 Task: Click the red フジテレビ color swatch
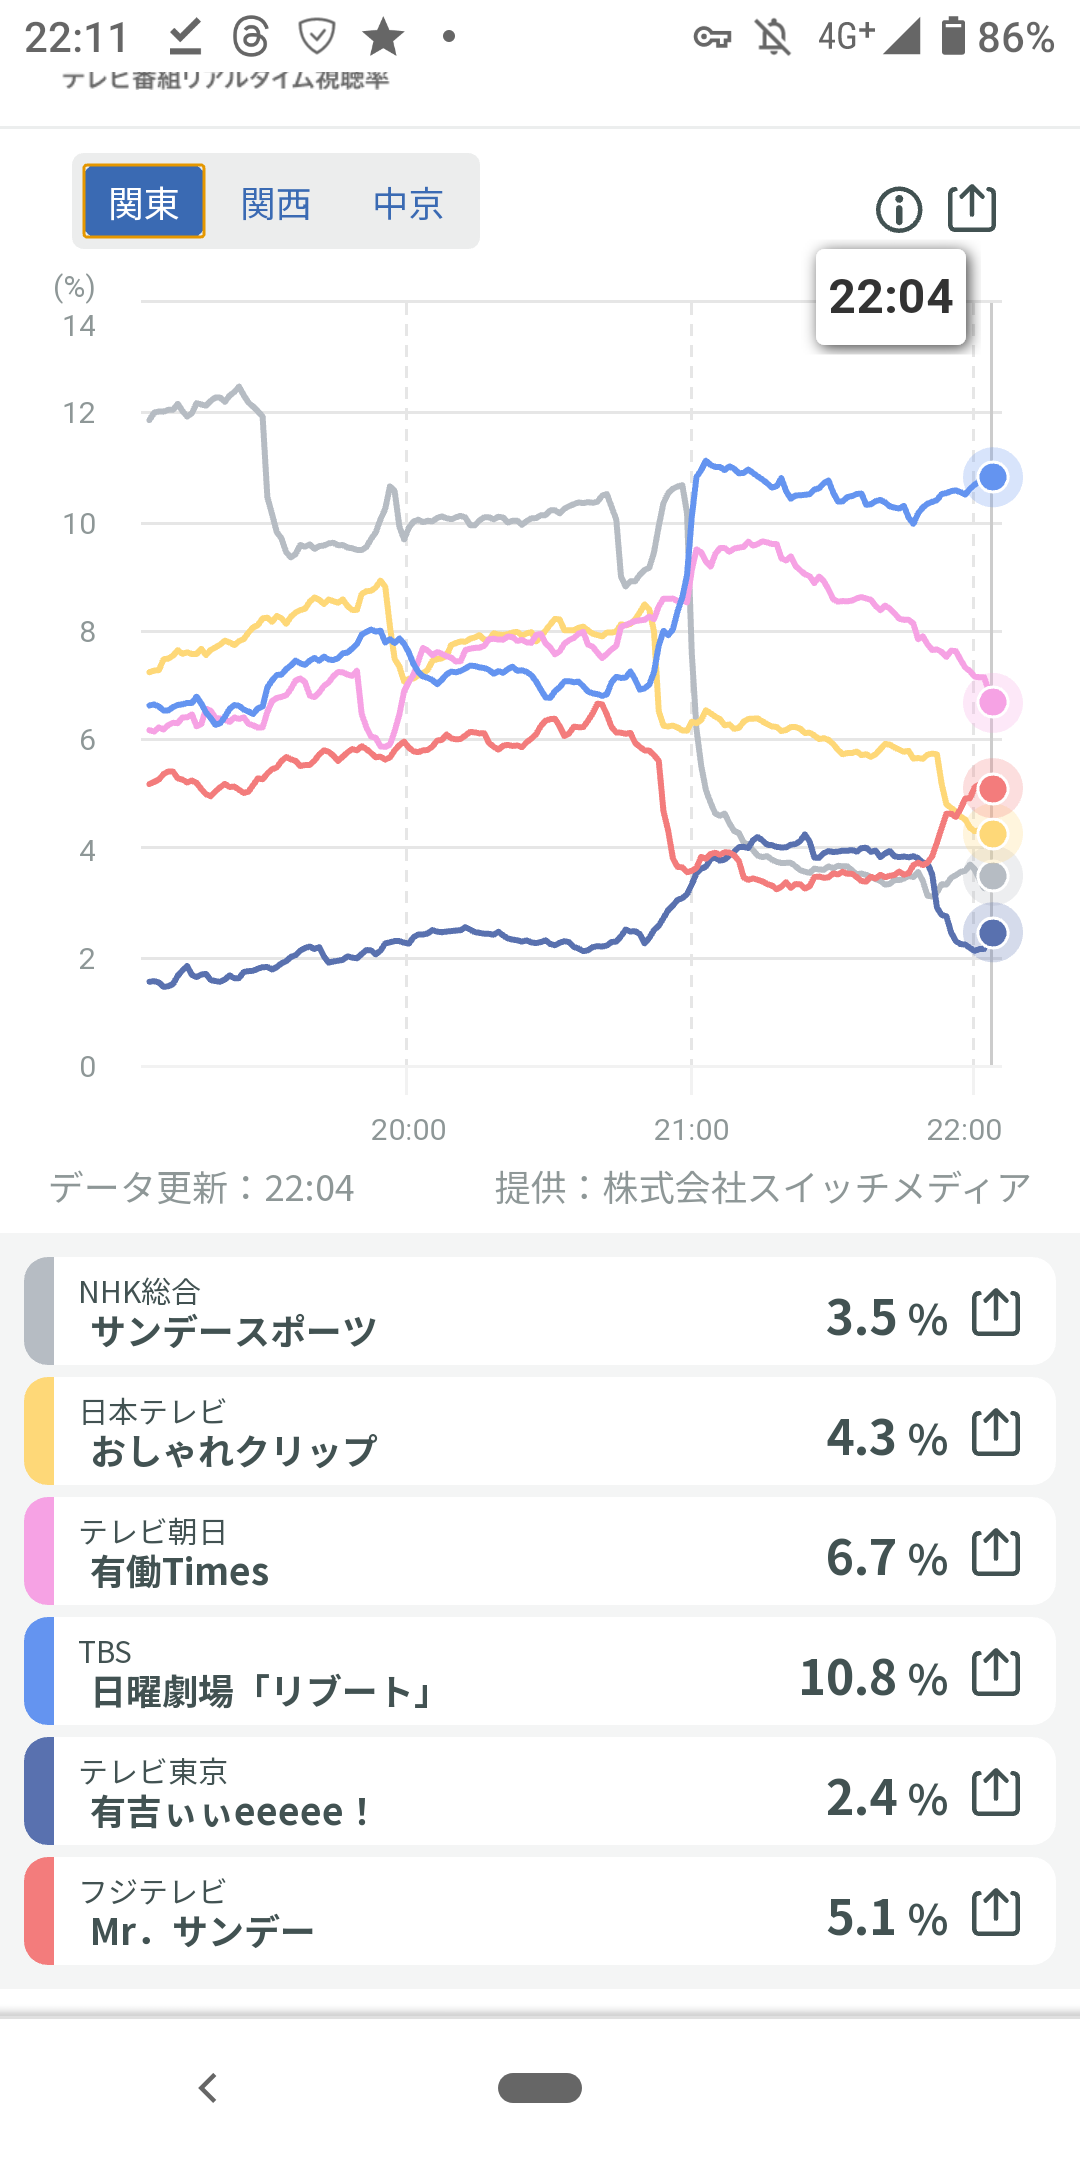point(40,1912)
